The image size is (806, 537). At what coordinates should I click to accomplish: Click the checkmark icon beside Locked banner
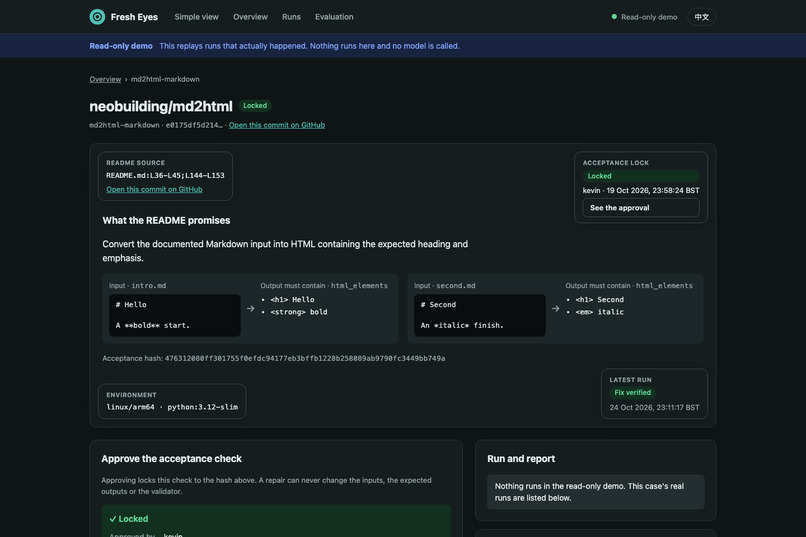coord(113,519)
